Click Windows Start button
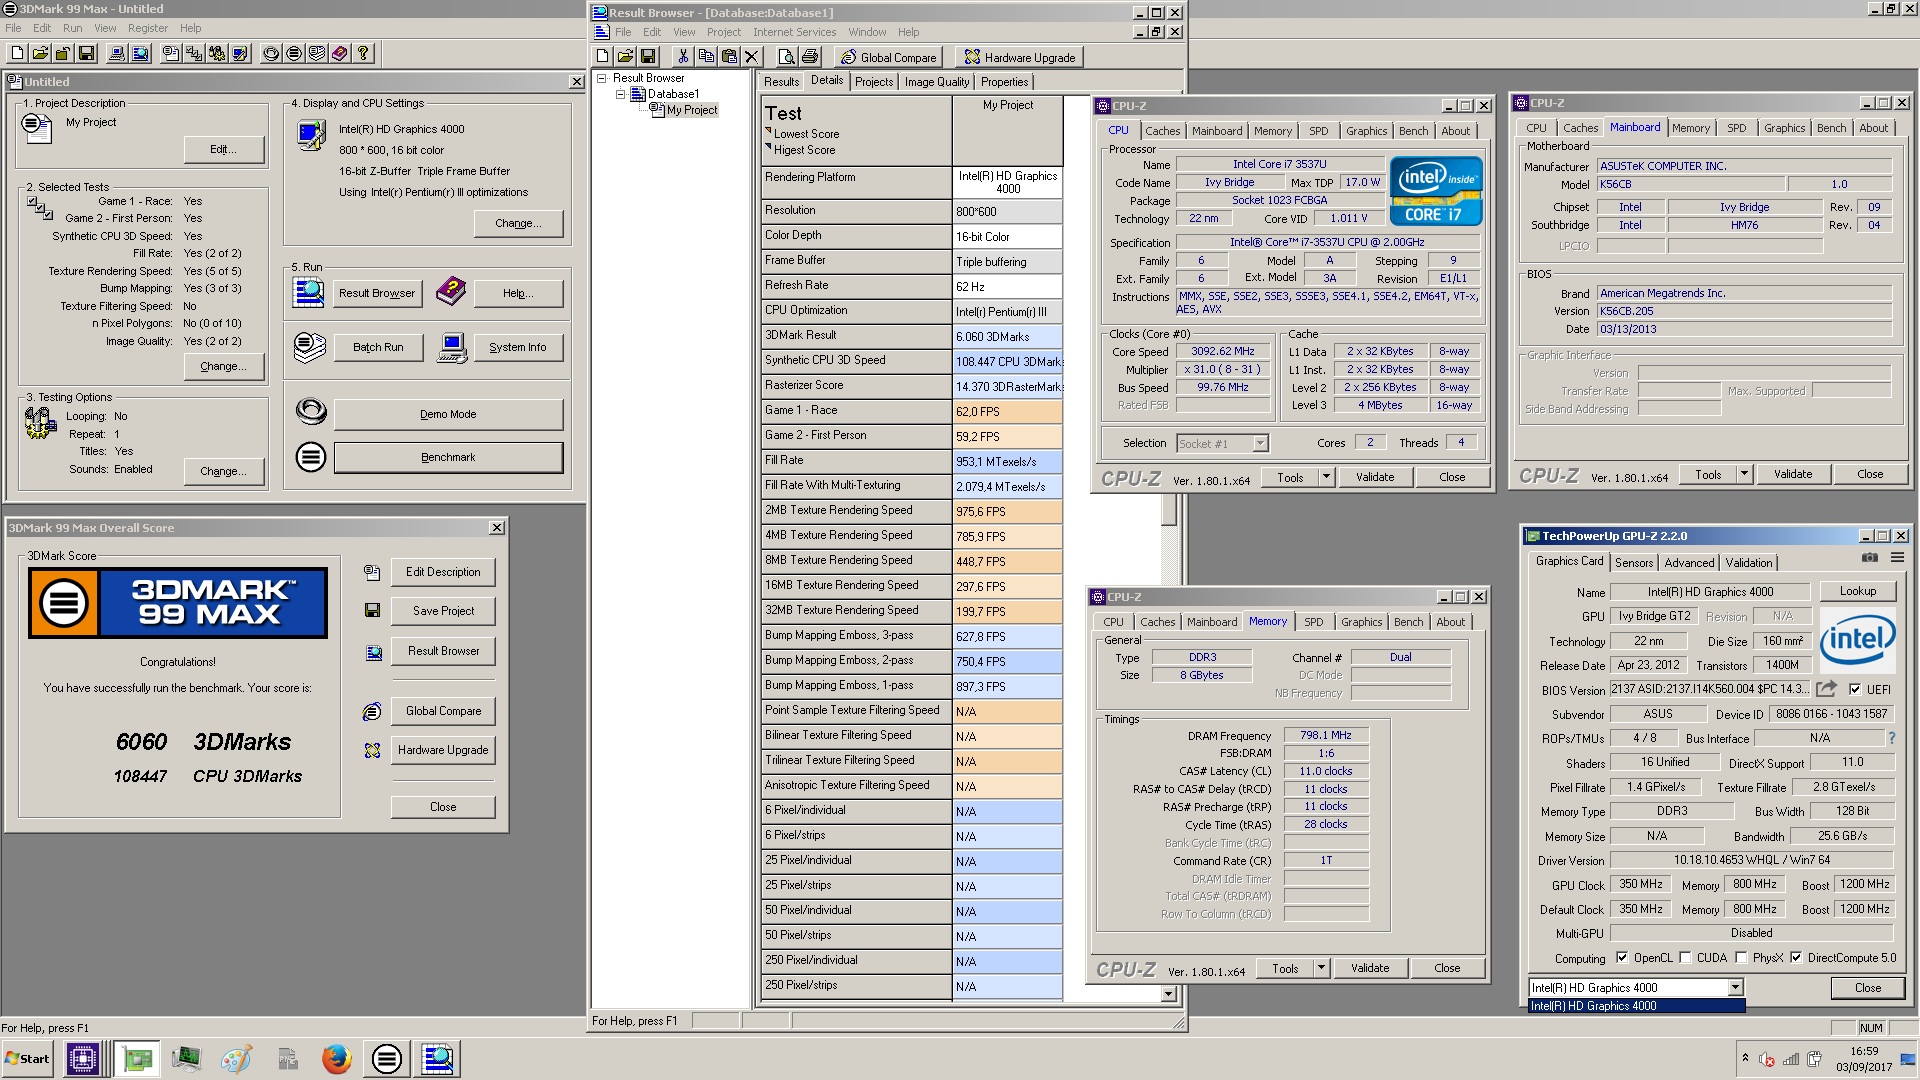This screenshot has height=1080, width=1920. point(27,1058)
